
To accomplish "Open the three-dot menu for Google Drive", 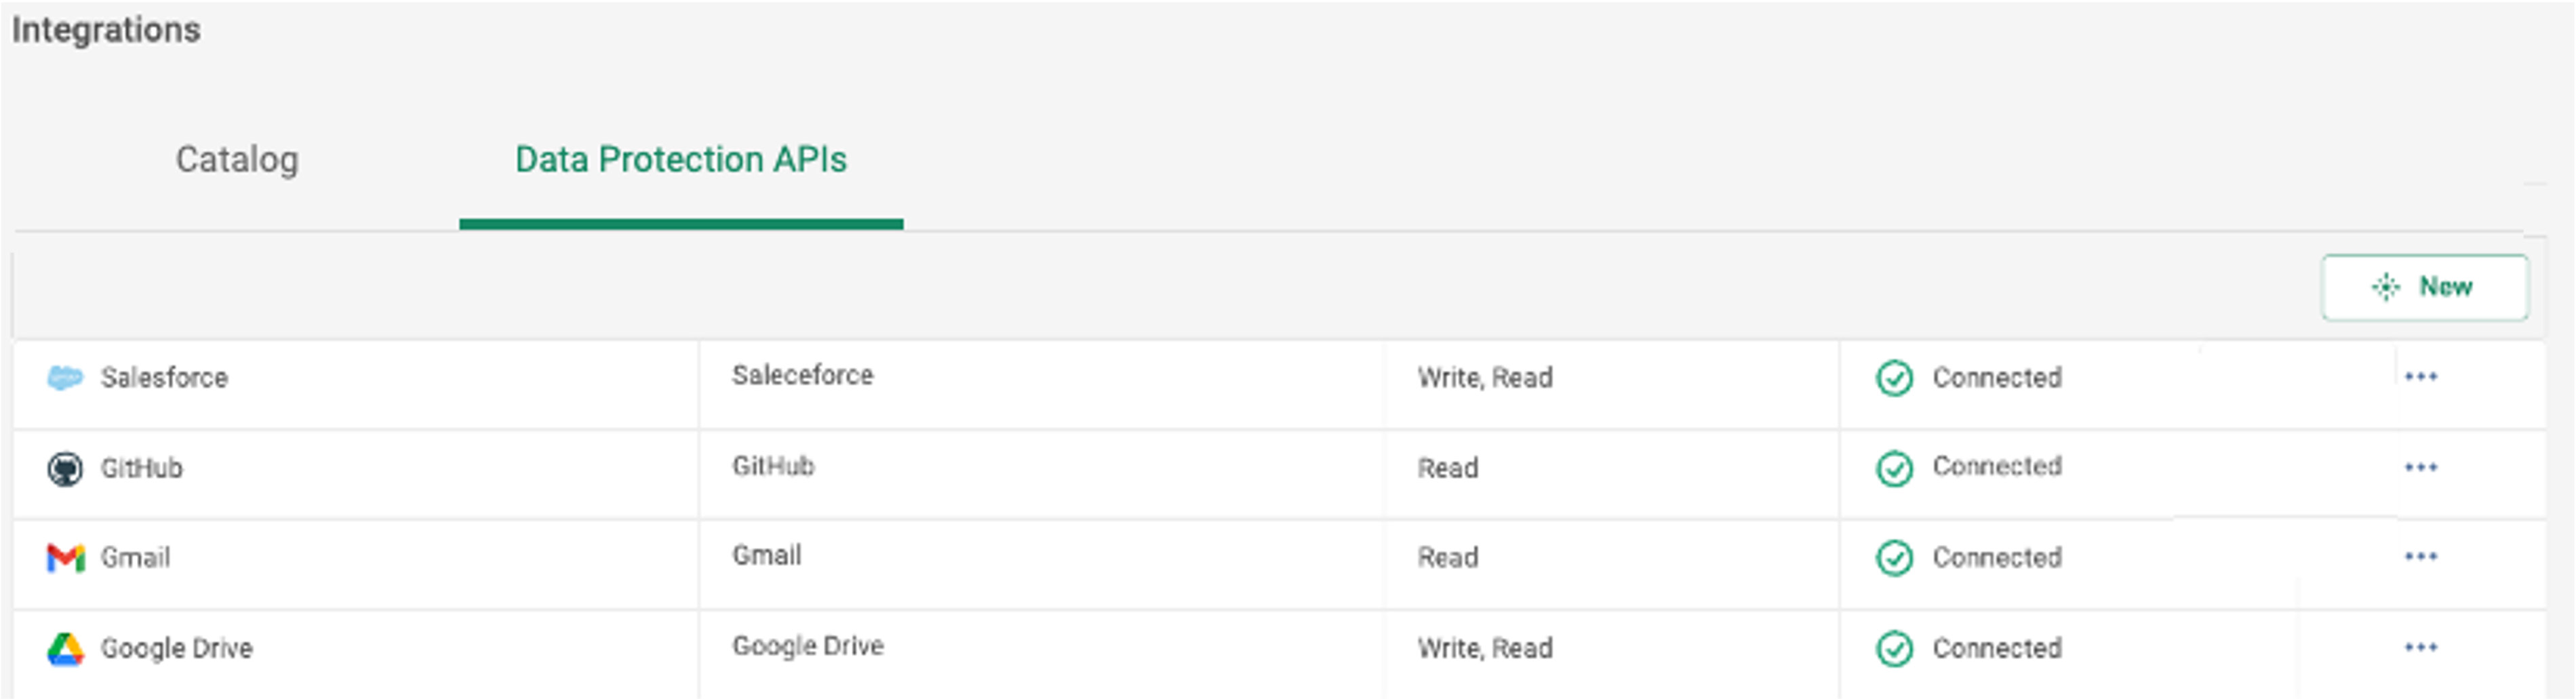I will click(2421, 647).
